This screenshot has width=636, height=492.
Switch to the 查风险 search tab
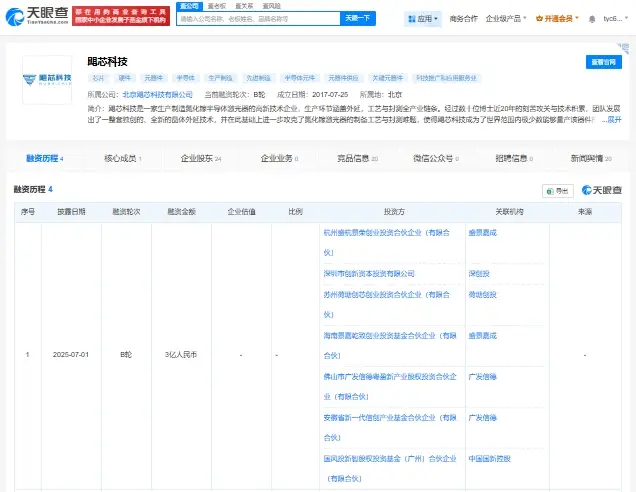coord(271,6)
